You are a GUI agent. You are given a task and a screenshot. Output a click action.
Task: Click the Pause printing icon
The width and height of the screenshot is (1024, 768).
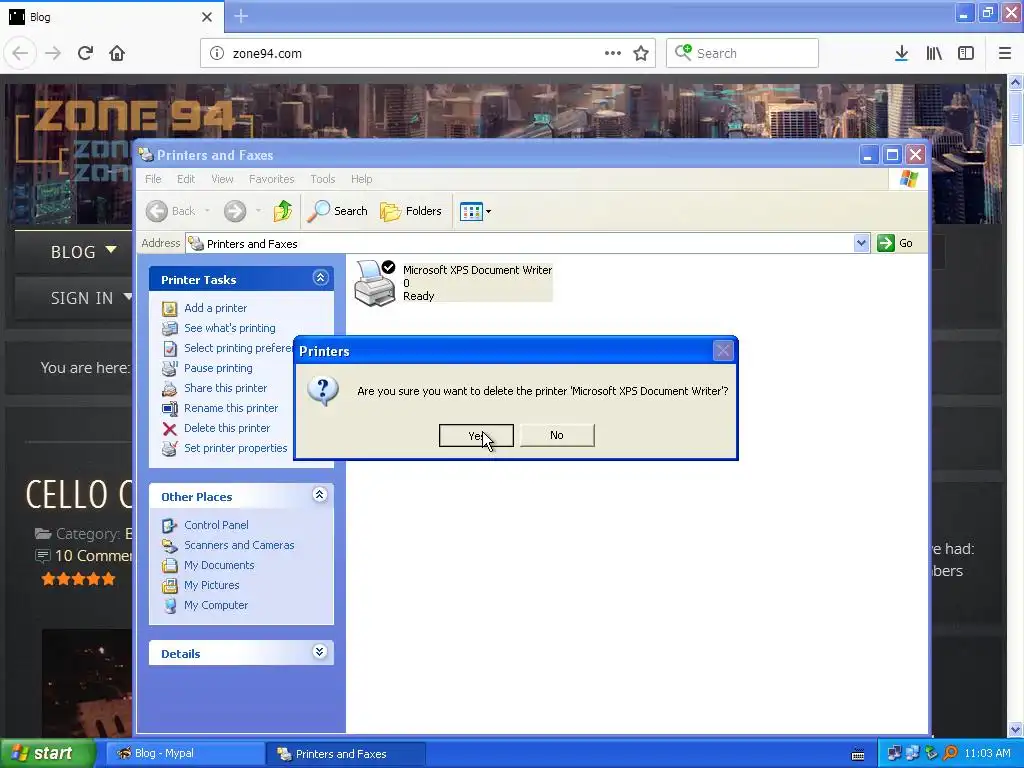(x=170, y=368)
